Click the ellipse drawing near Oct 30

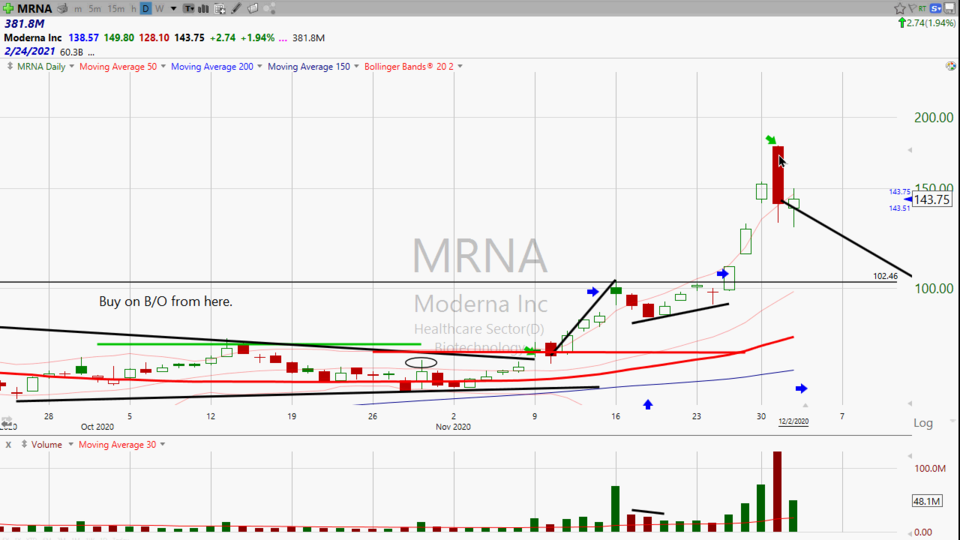click(421, 362)
